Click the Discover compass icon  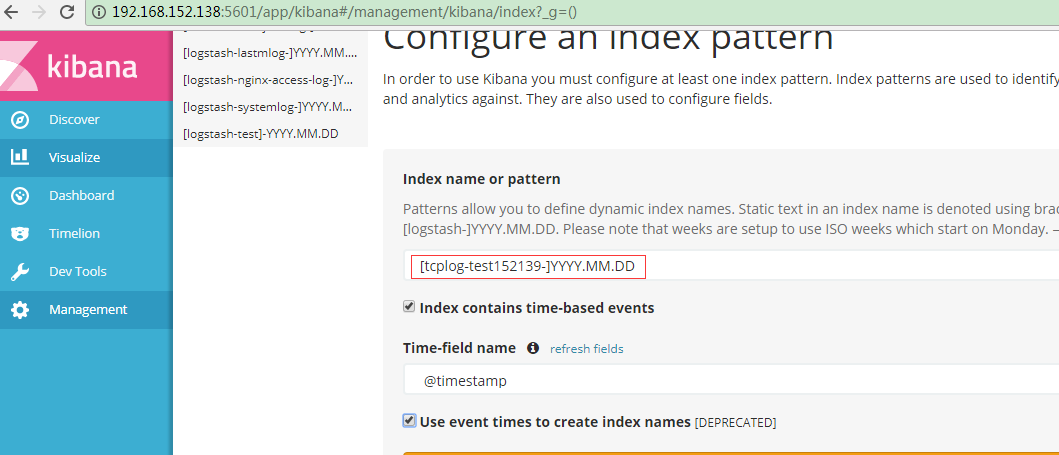[x=20, y=120]
